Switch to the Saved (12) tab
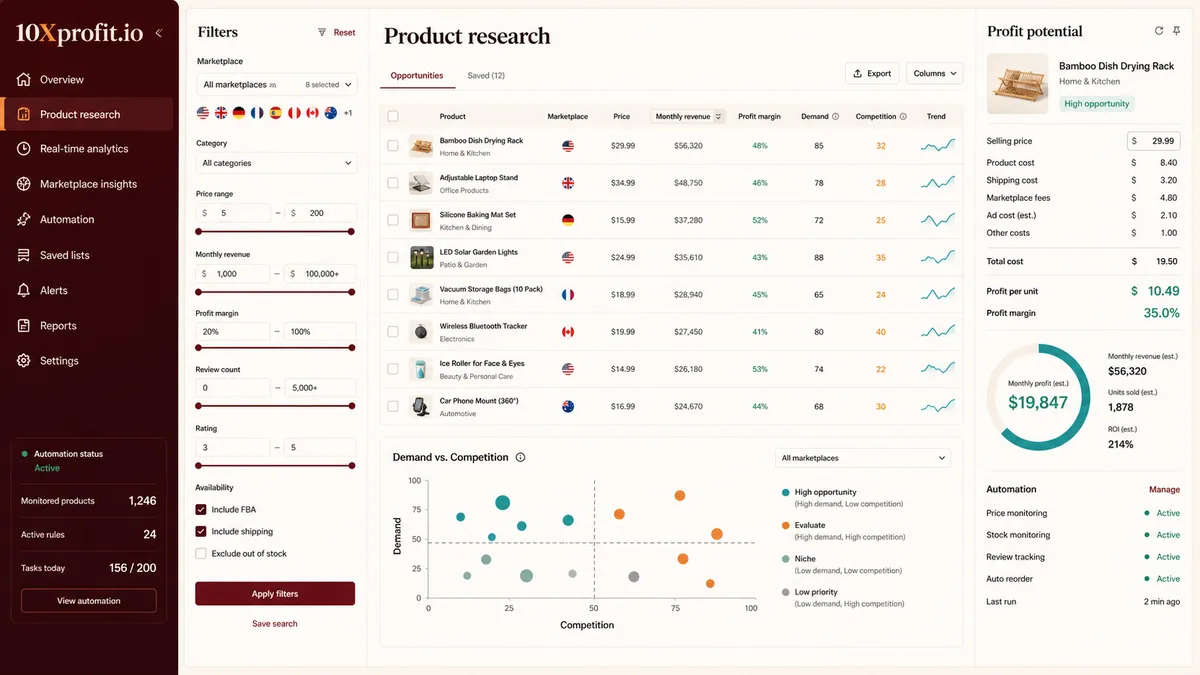The width and height of the screenshot is (1200, 675). click(x=486, y=76)
